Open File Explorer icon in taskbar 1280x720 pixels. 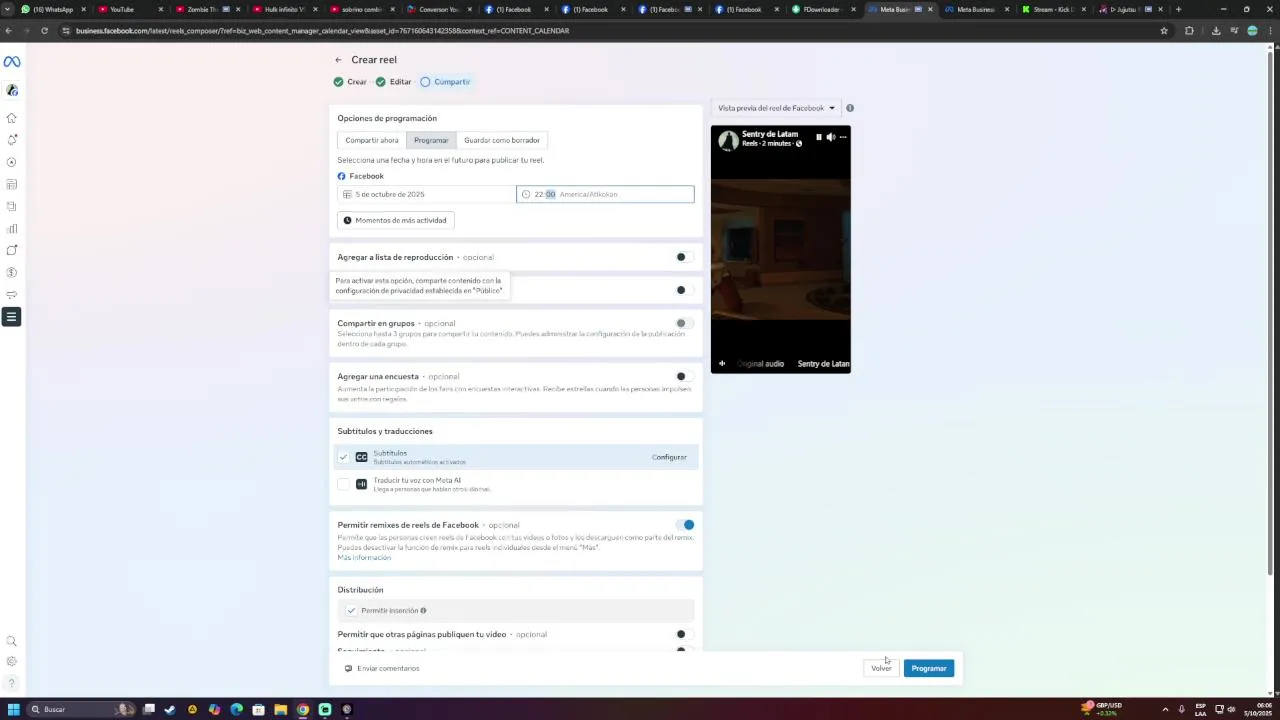pos(281,709)
